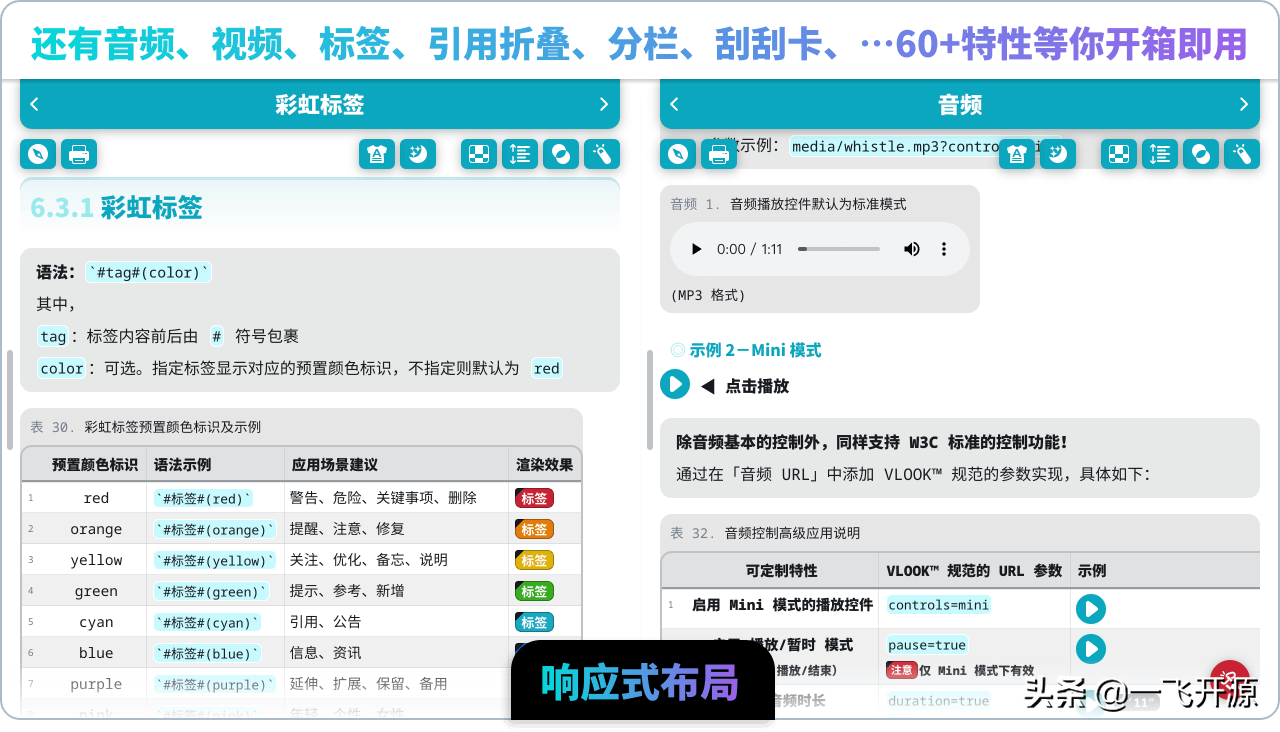
Task: Toggle dark mode moon in 彩虹标签 panel
Action: pos(418,154)
